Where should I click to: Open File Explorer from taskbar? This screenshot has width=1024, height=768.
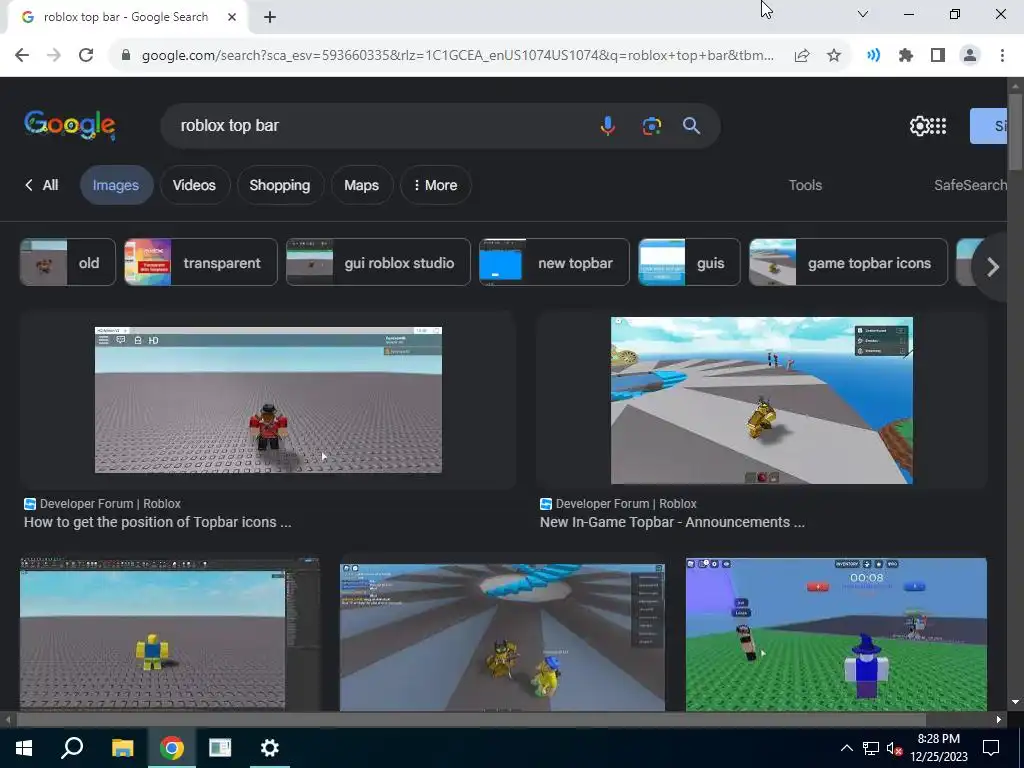pos(122,748)
